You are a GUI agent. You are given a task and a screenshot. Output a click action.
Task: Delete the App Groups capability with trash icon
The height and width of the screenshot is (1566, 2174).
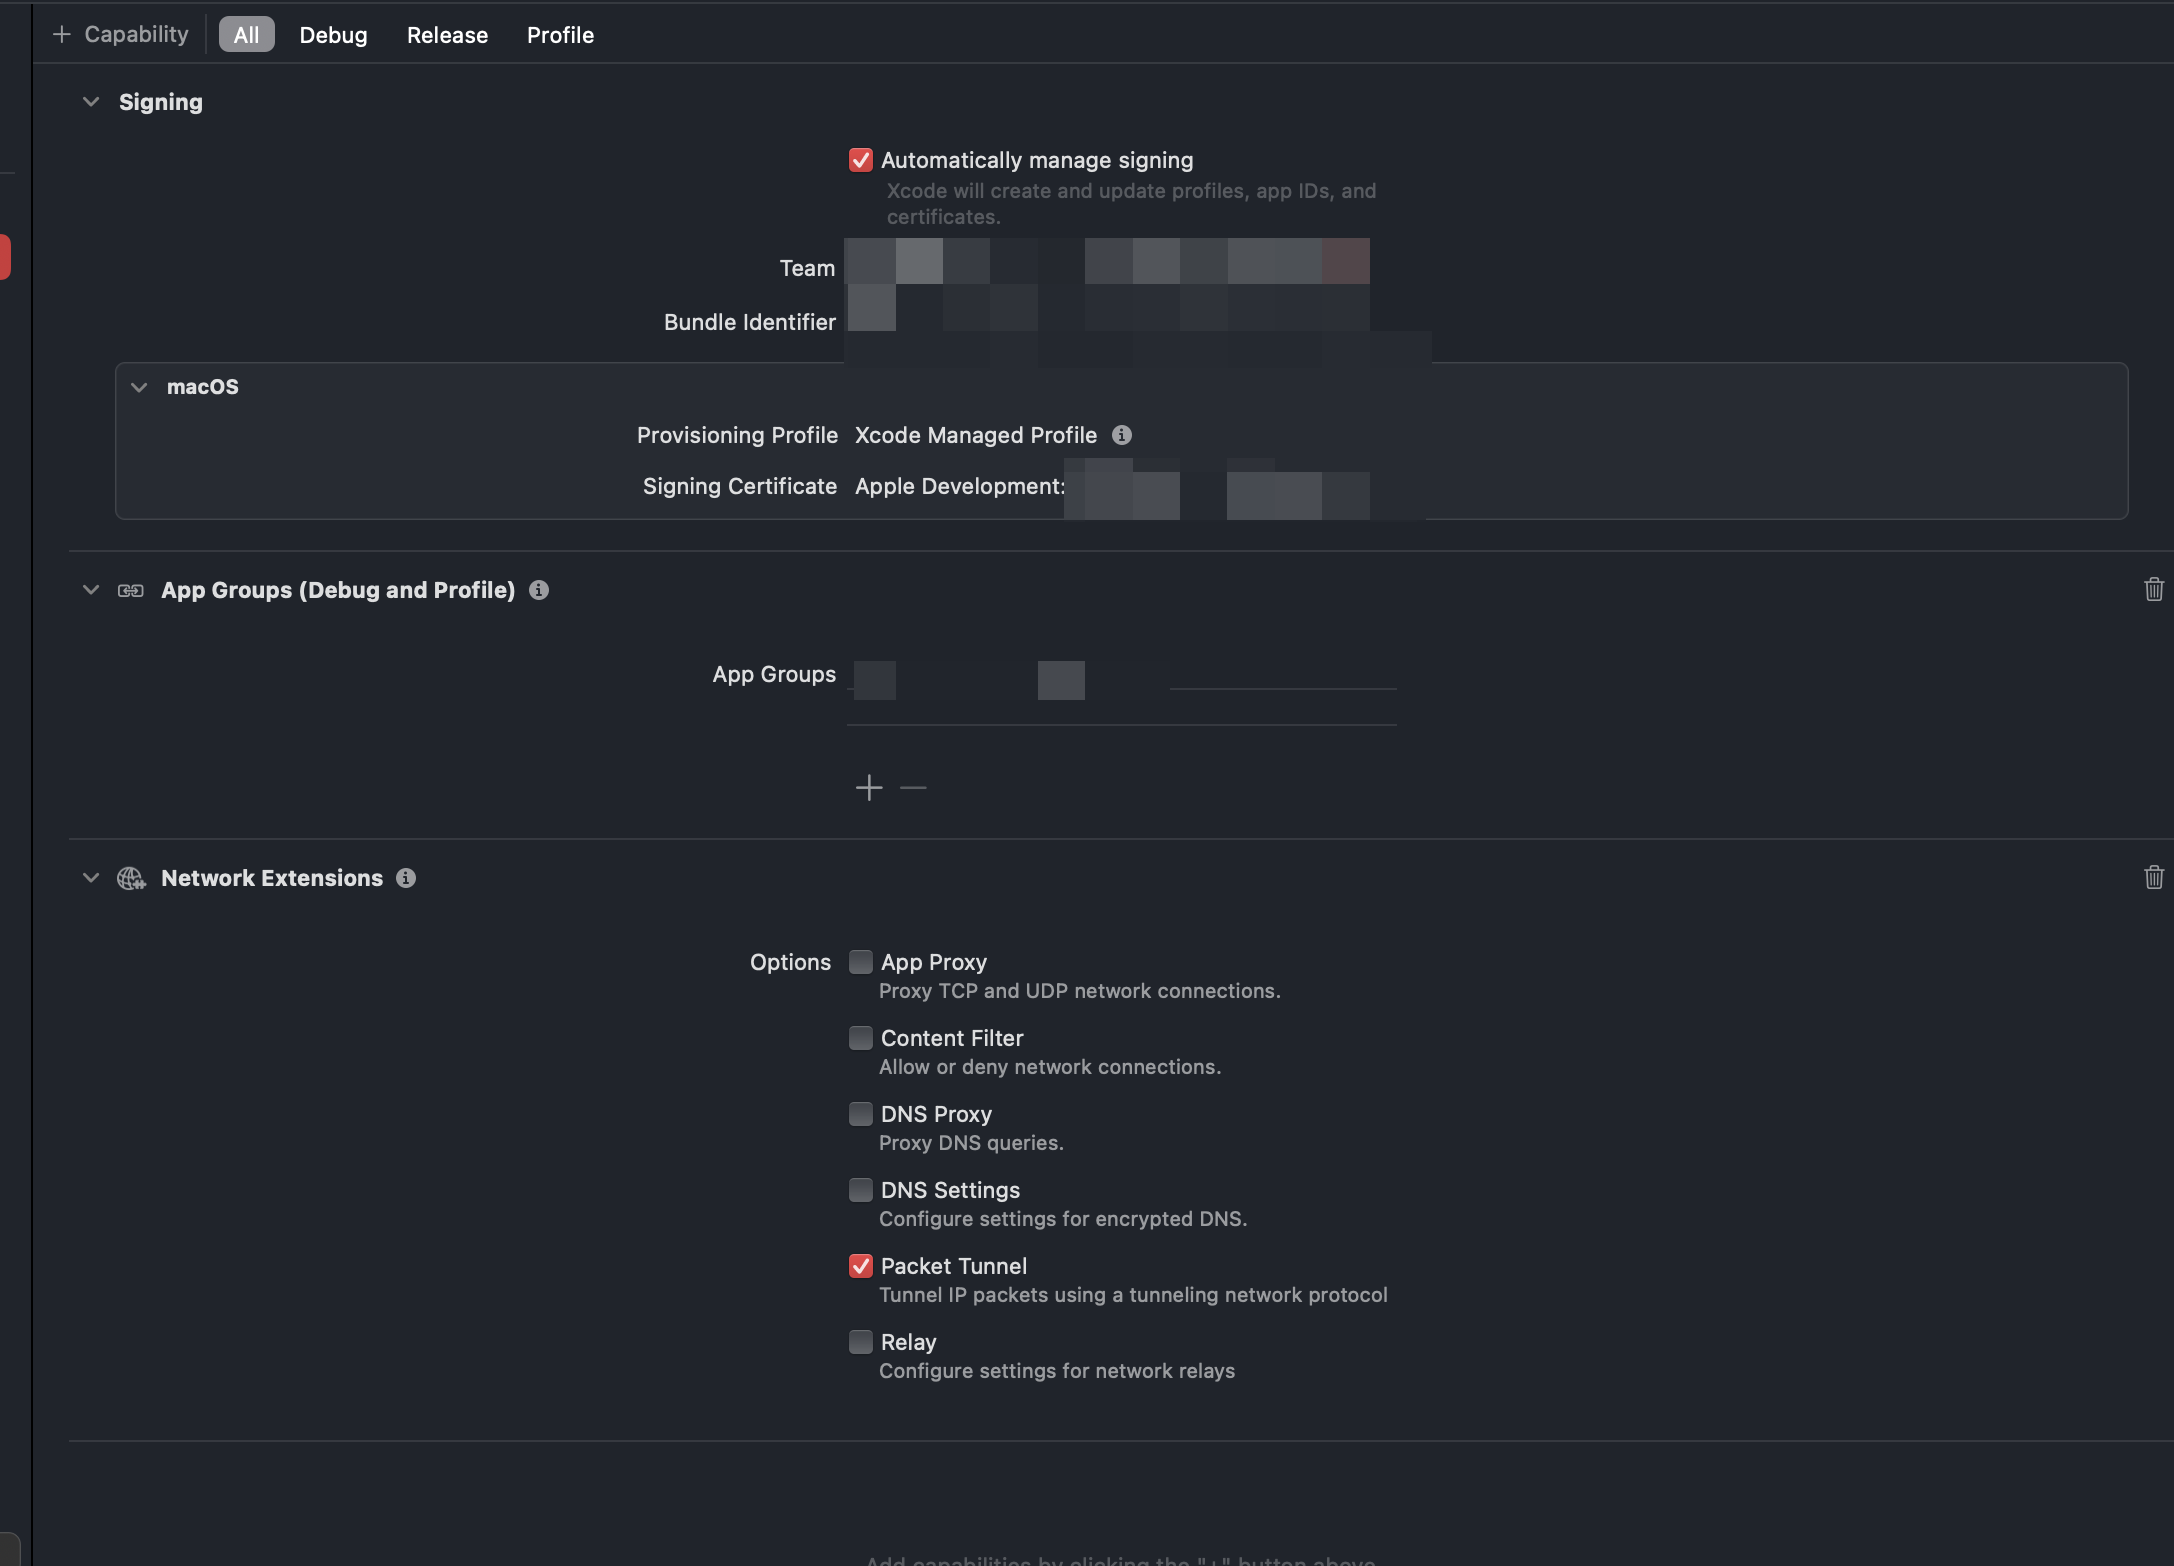[2154, 589]
